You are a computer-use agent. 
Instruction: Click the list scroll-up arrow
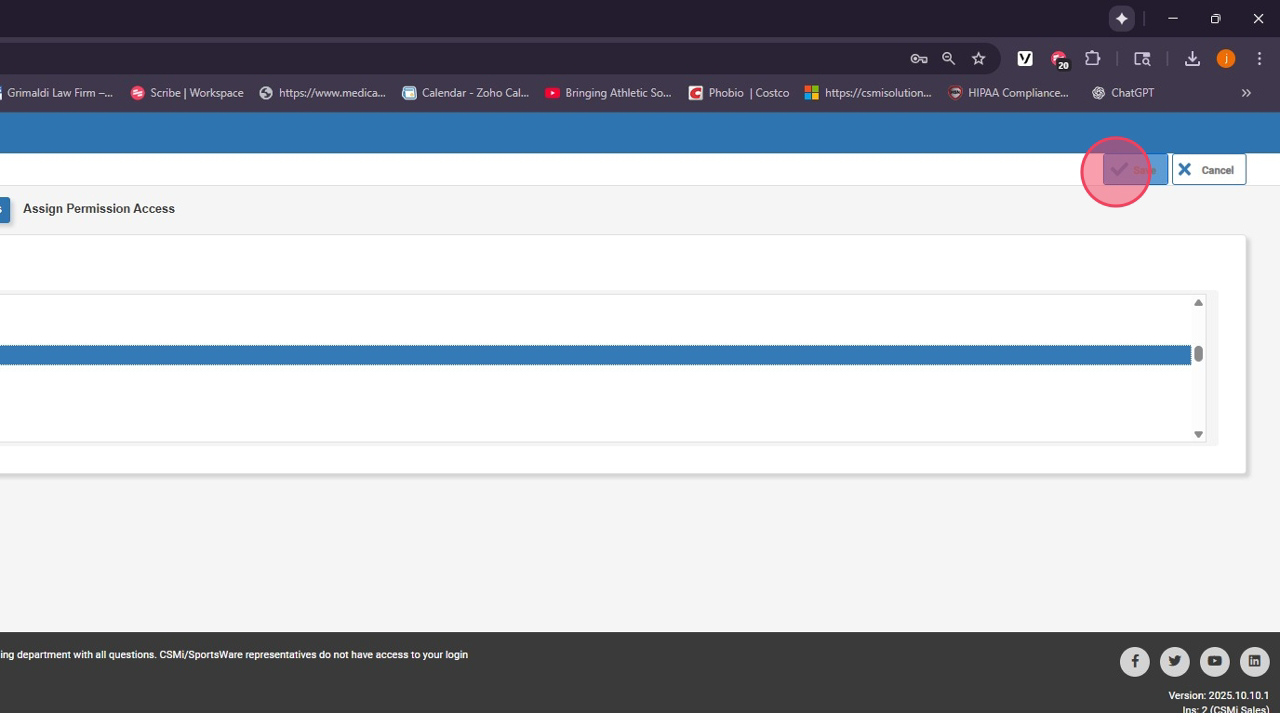coord(1198,303)
